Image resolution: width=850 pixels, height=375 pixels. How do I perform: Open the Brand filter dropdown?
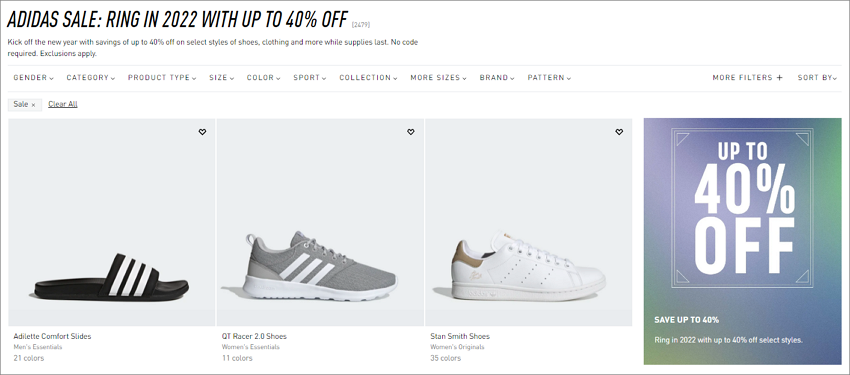(x=497, y=77)
